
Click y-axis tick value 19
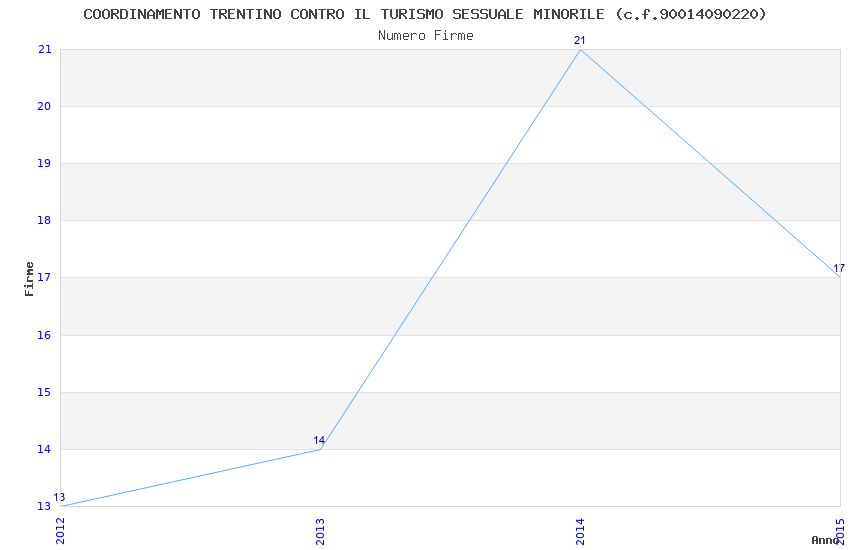[x=44, y=163]
